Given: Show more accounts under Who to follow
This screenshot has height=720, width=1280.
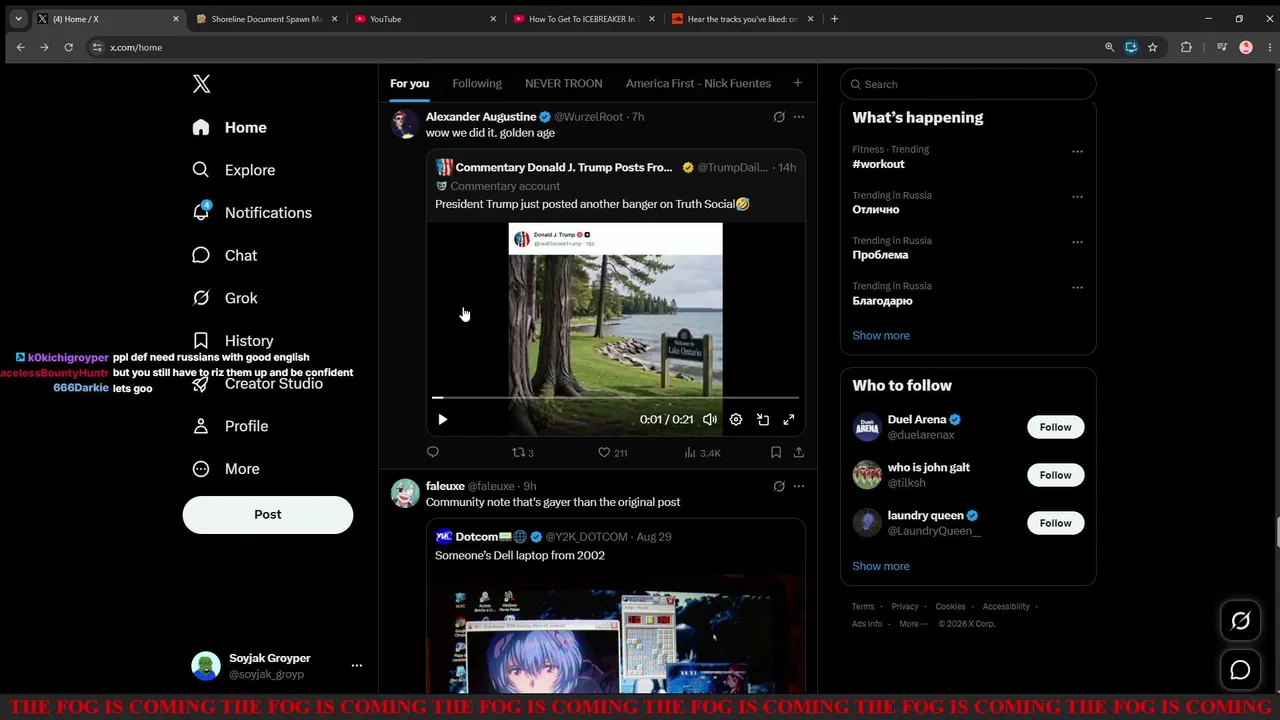Looking at the screenshot, I should coord(881,566).
